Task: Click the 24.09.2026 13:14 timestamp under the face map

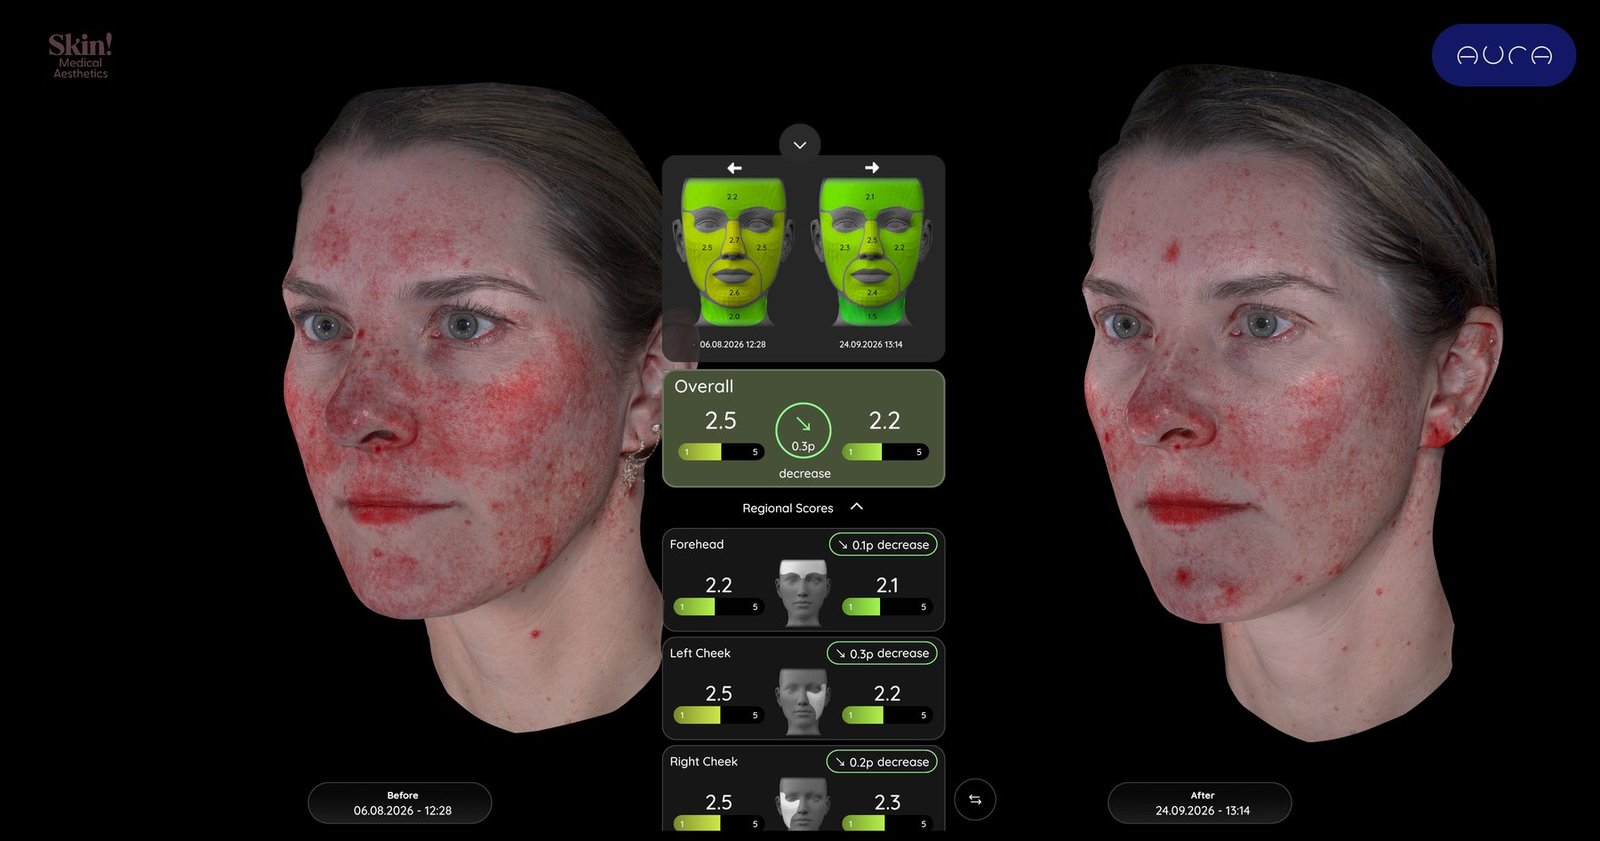Action: point(871,344)
